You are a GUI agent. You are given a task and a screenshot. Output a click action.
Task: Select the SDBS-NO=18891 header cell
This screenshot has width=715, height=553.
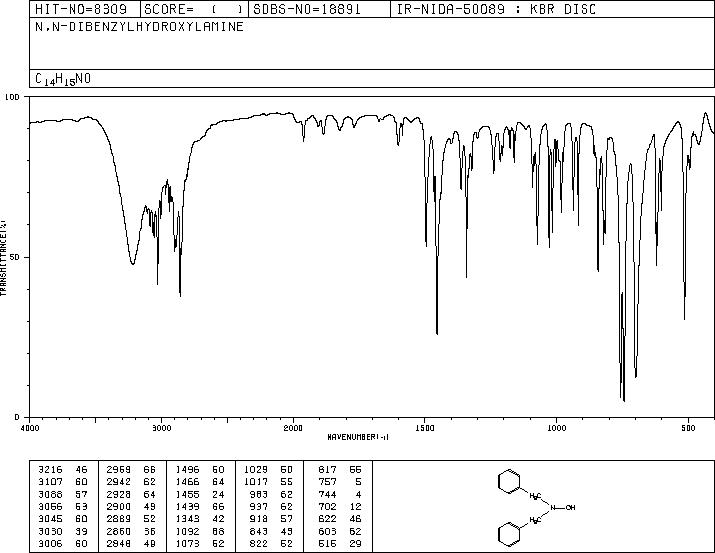(x=307, y=9)
